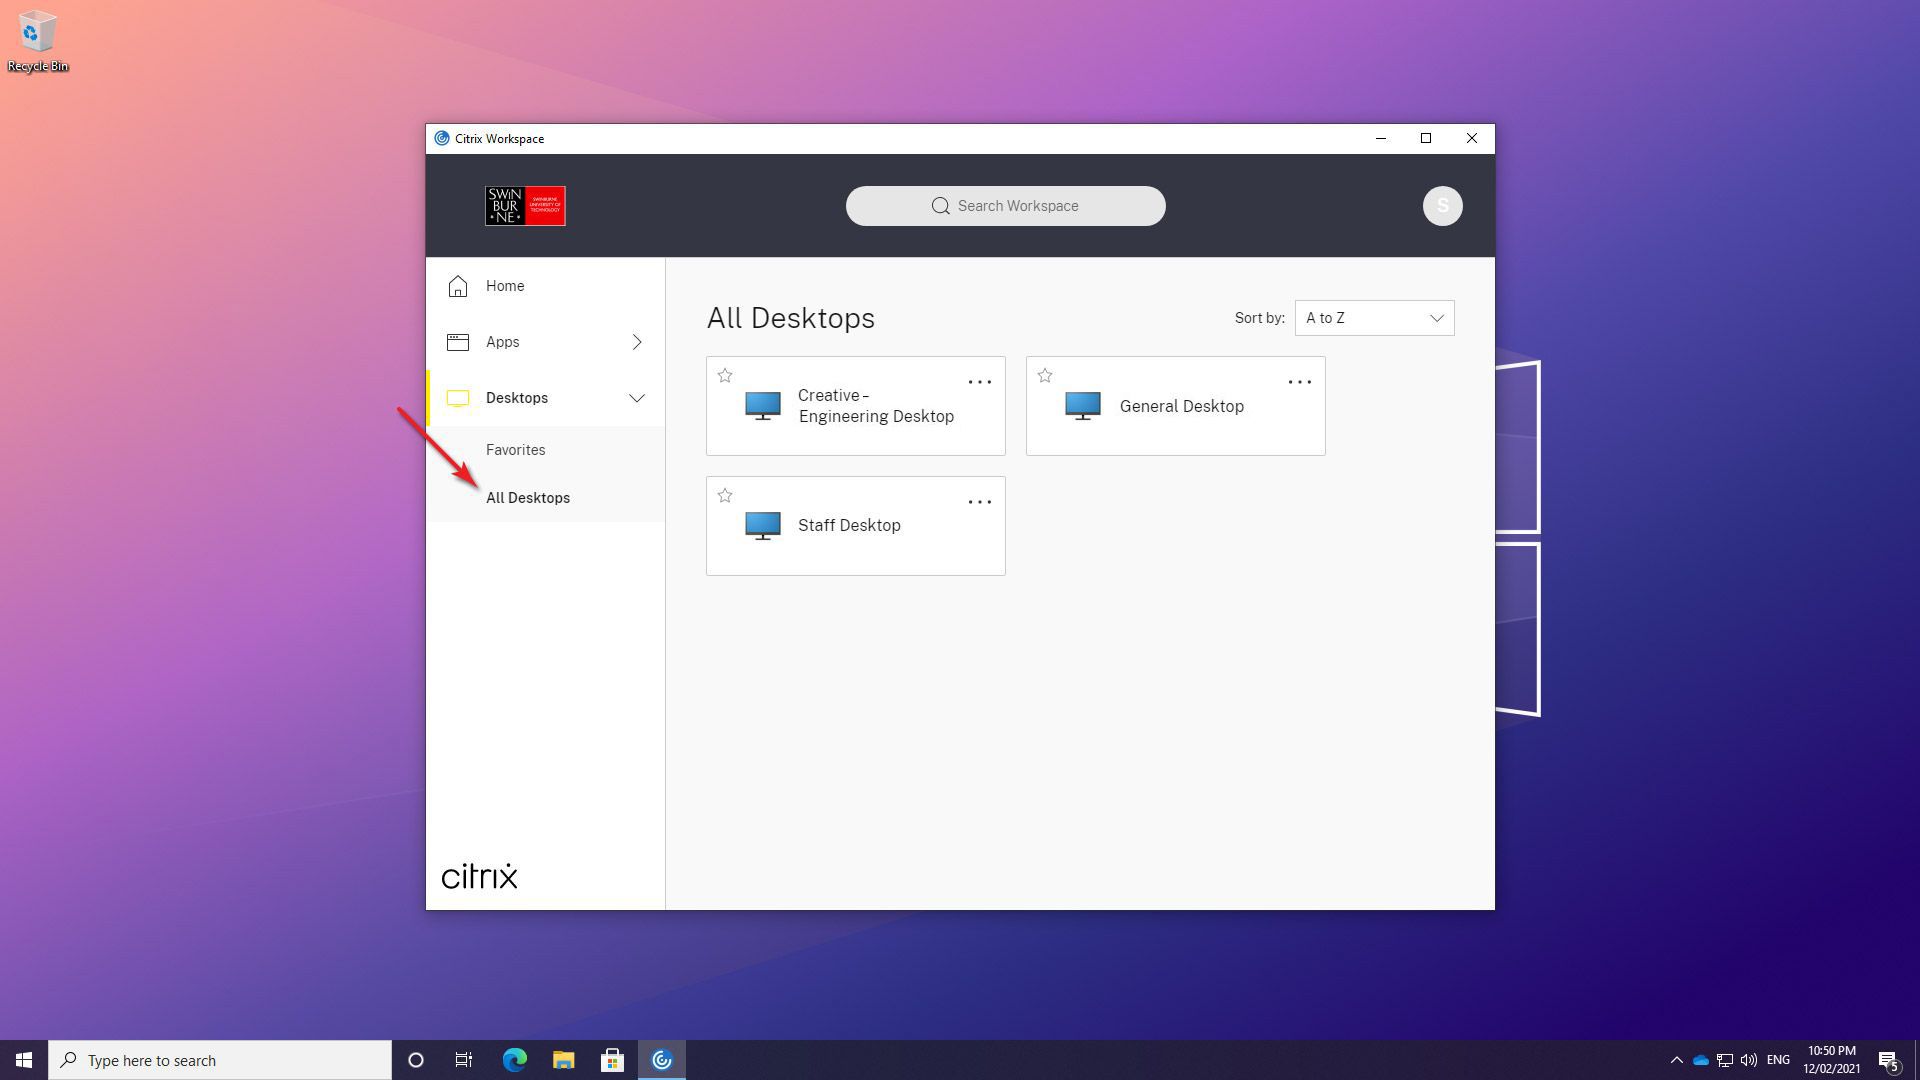Viewport: 1920px width, 1080px height.
Task: Launch Creative-Engineering Desktop by its name
Action: click(x=875, y=406)
